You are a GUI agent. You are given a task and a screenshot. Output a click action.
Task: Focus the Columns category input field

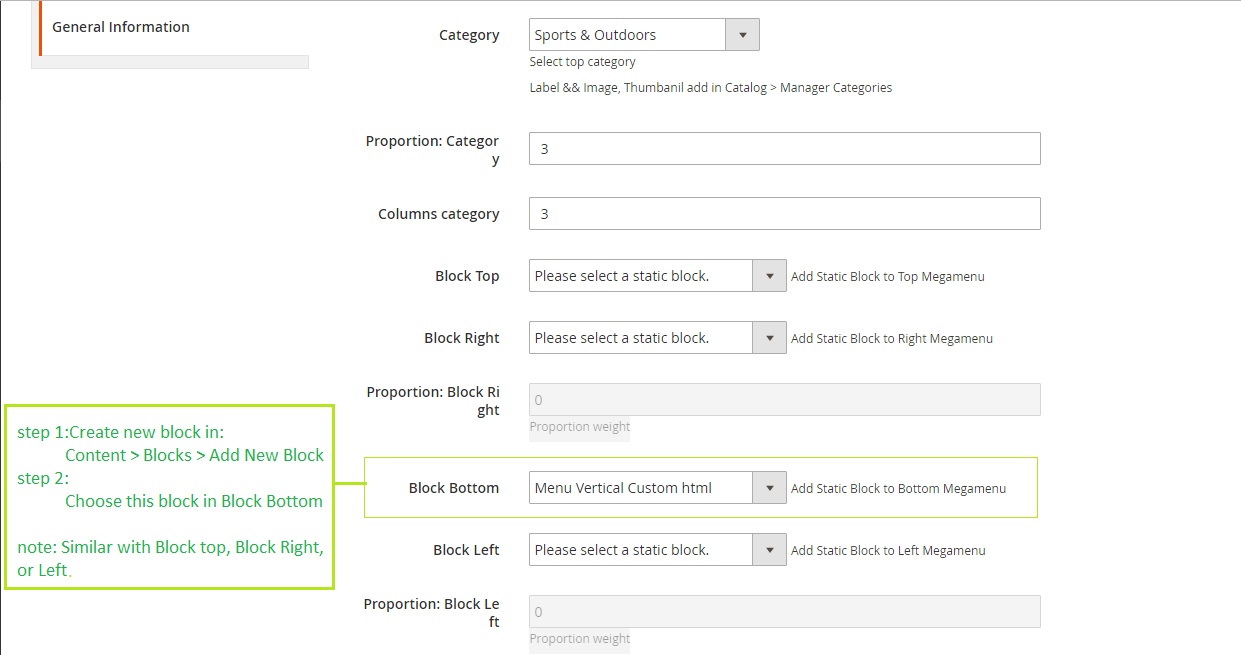[x=784, y=214]
